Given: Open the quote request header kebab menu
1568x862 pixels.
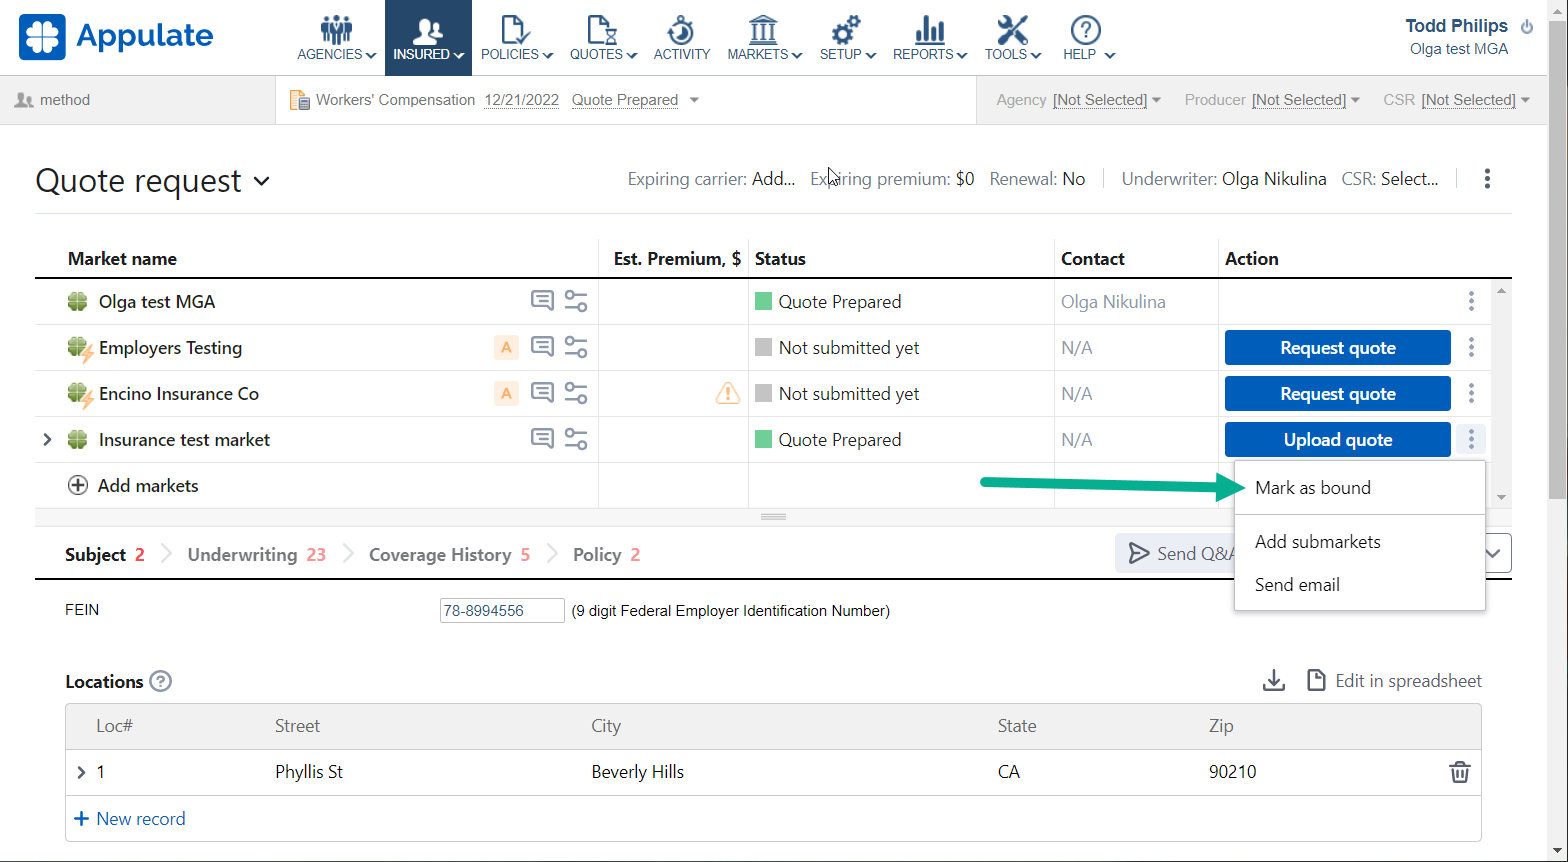Looking at the screenshot, I should coord(1487,179).
